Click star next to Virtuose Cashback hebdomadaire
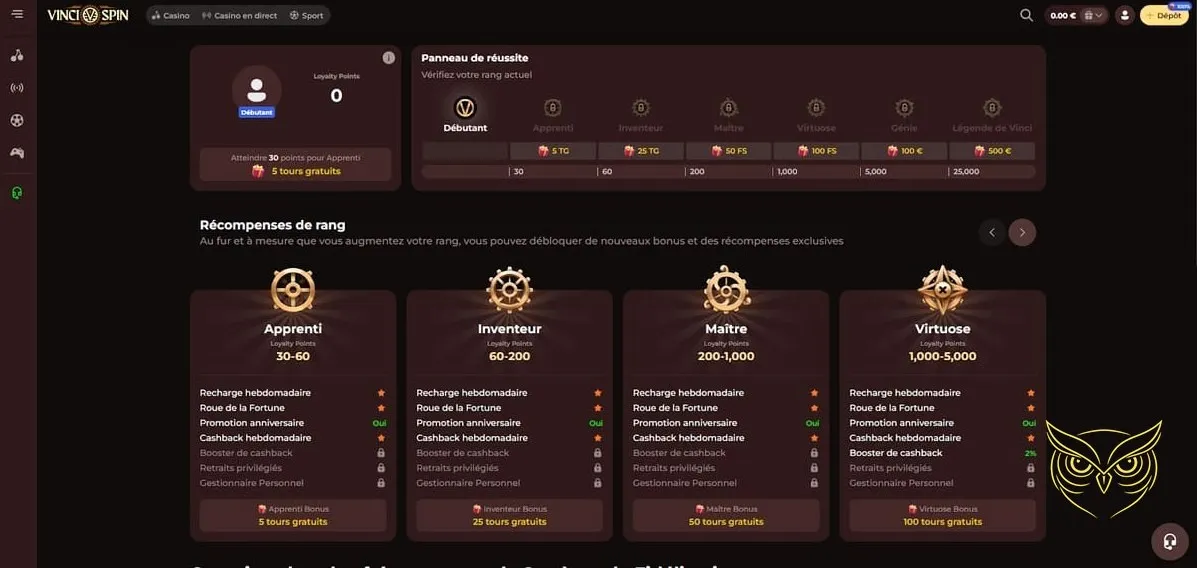 coord(1031,438)
